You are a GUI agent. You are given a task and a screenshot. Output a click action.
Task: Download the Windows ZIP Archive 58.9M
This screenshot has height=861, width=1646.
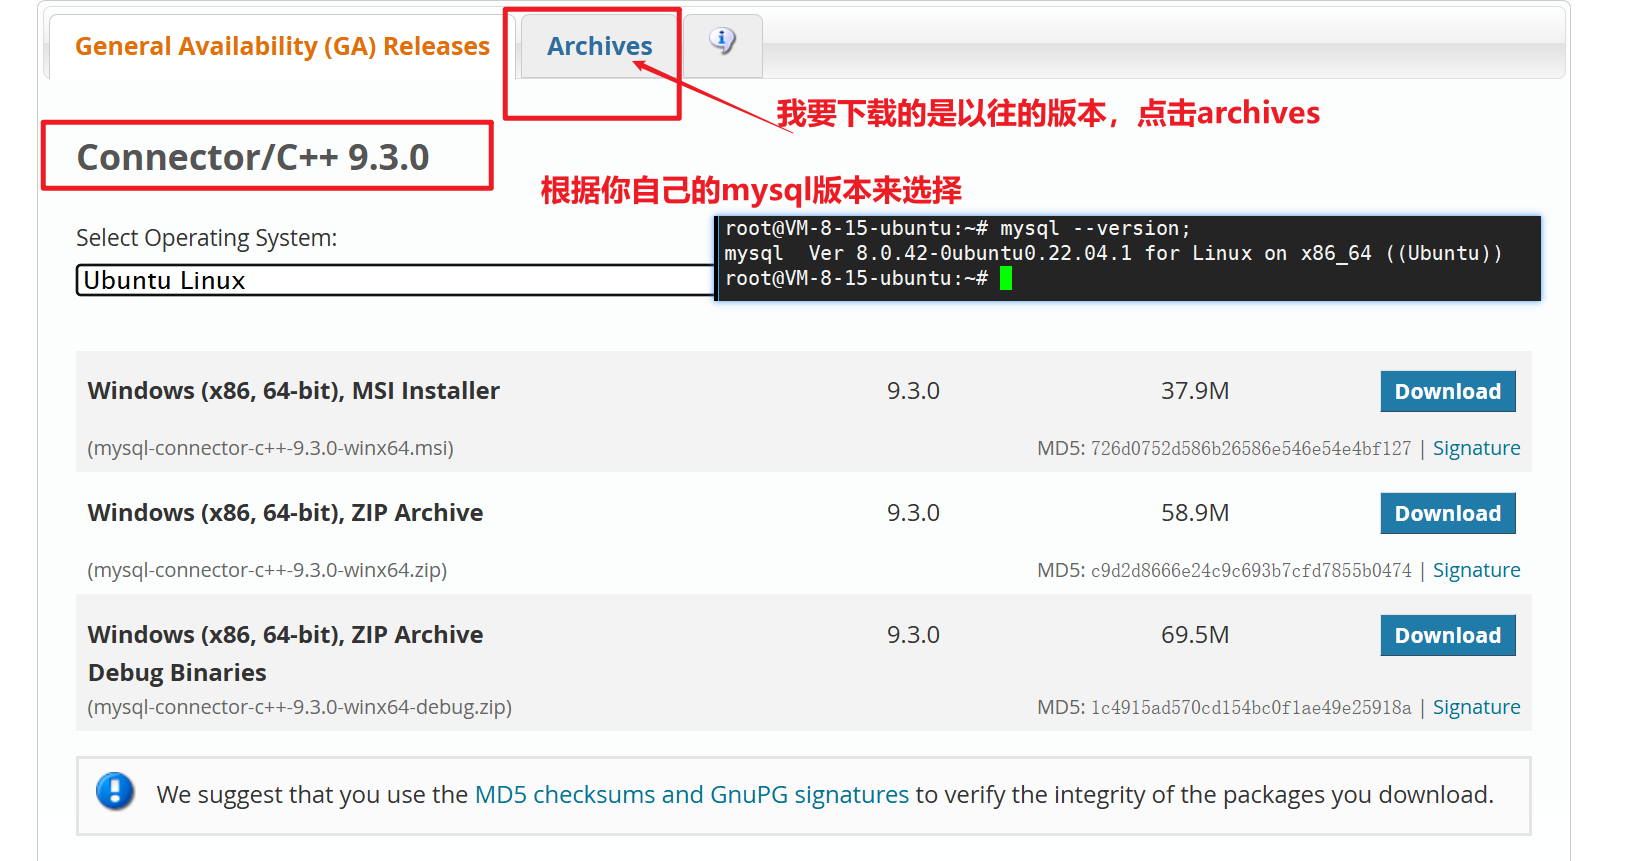pyautogui.click(x=1448, y=513)
